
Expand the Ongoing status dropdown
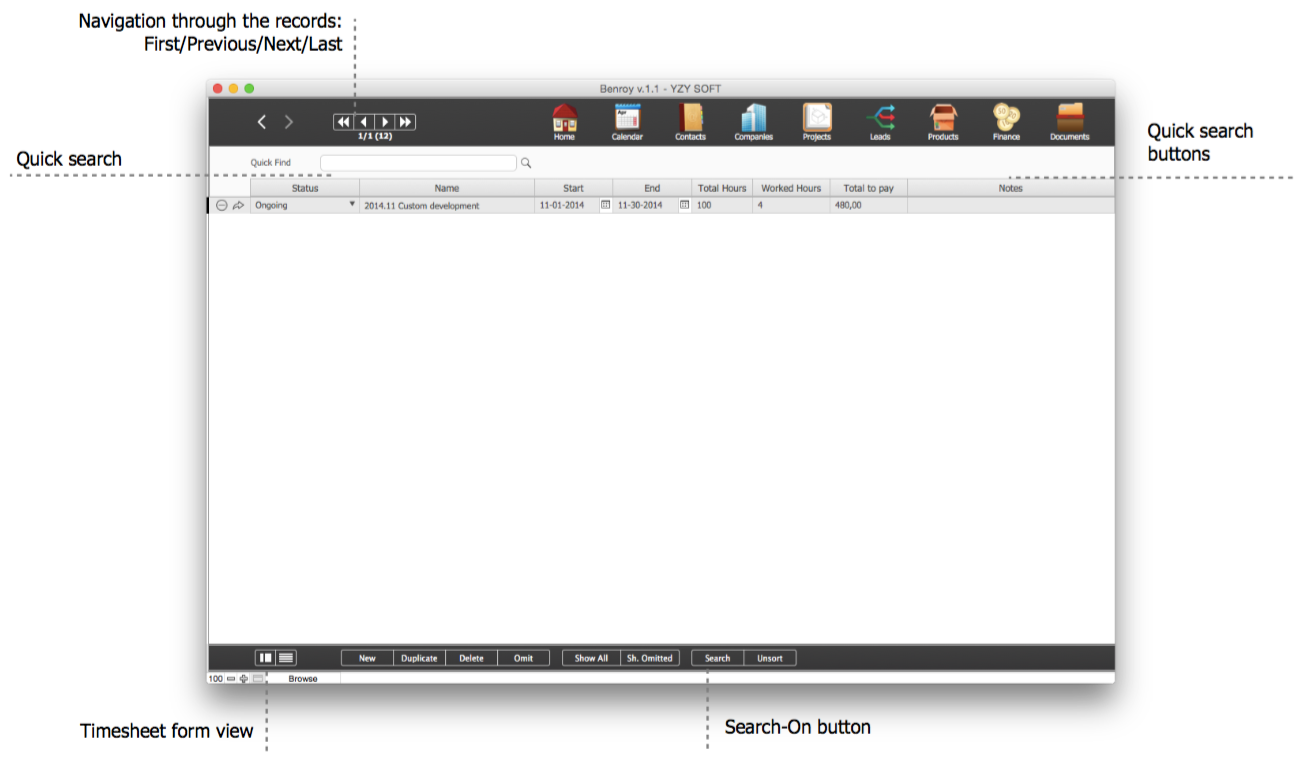click(x=352, y=204)
